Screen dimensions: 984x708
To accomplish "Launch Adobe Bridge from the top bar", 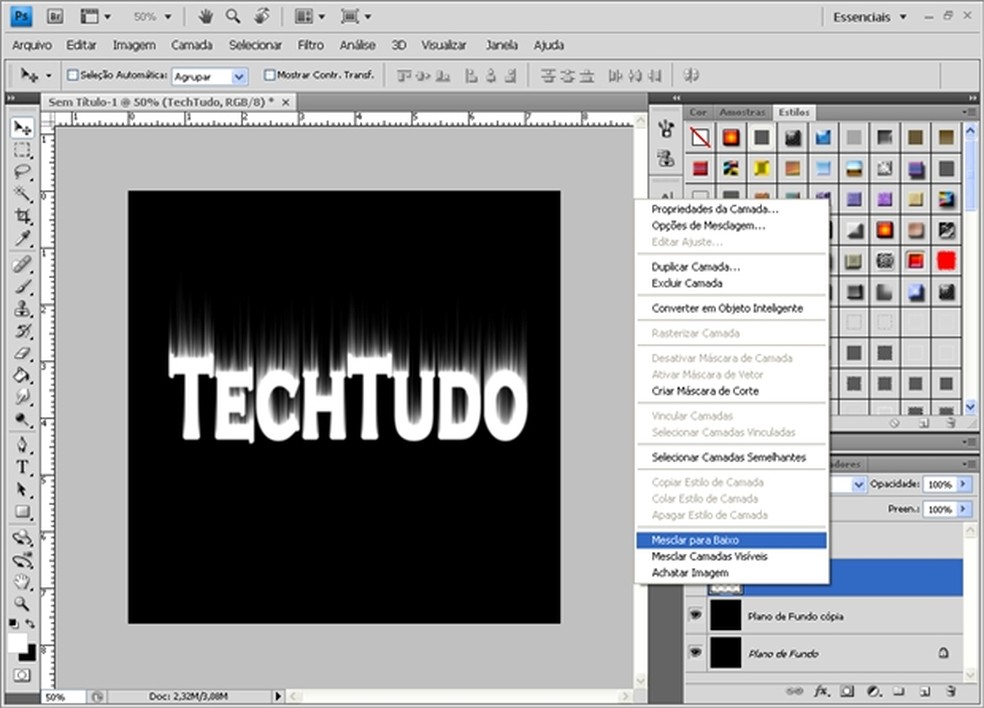I will [x=56, y=17].
